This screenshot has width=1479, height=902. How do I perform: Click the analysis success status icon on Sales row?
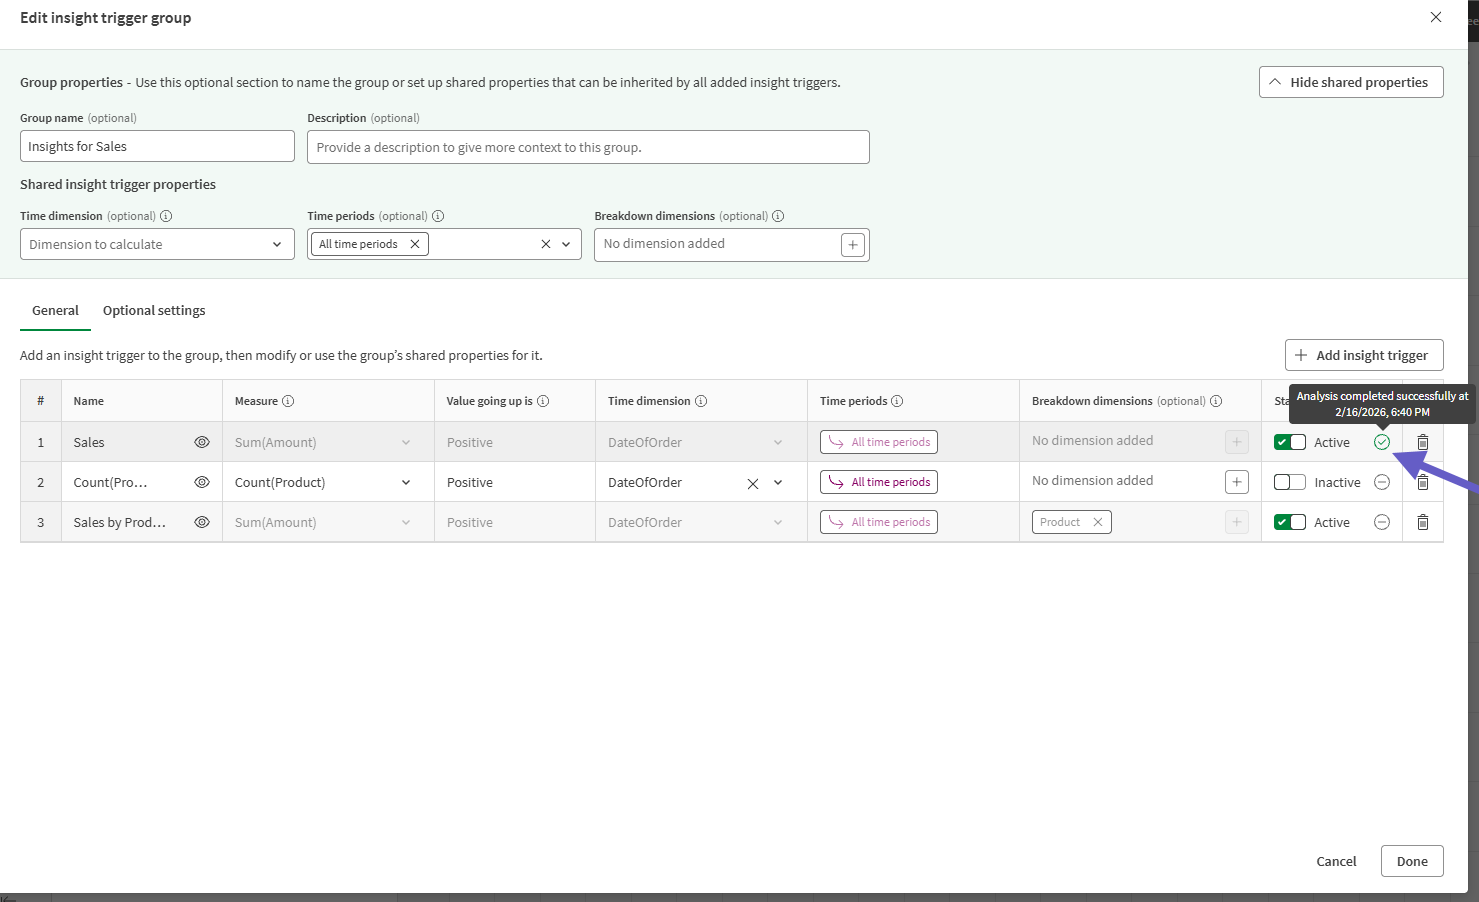coord(1382,441)
